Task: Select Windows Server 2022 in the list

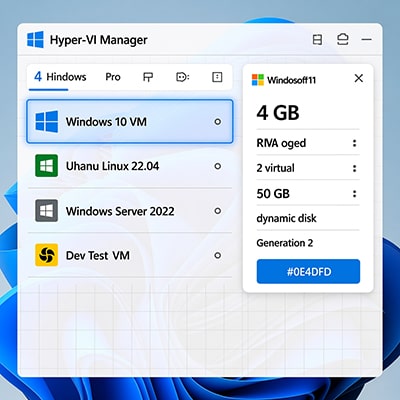Action: click(130, 211)
